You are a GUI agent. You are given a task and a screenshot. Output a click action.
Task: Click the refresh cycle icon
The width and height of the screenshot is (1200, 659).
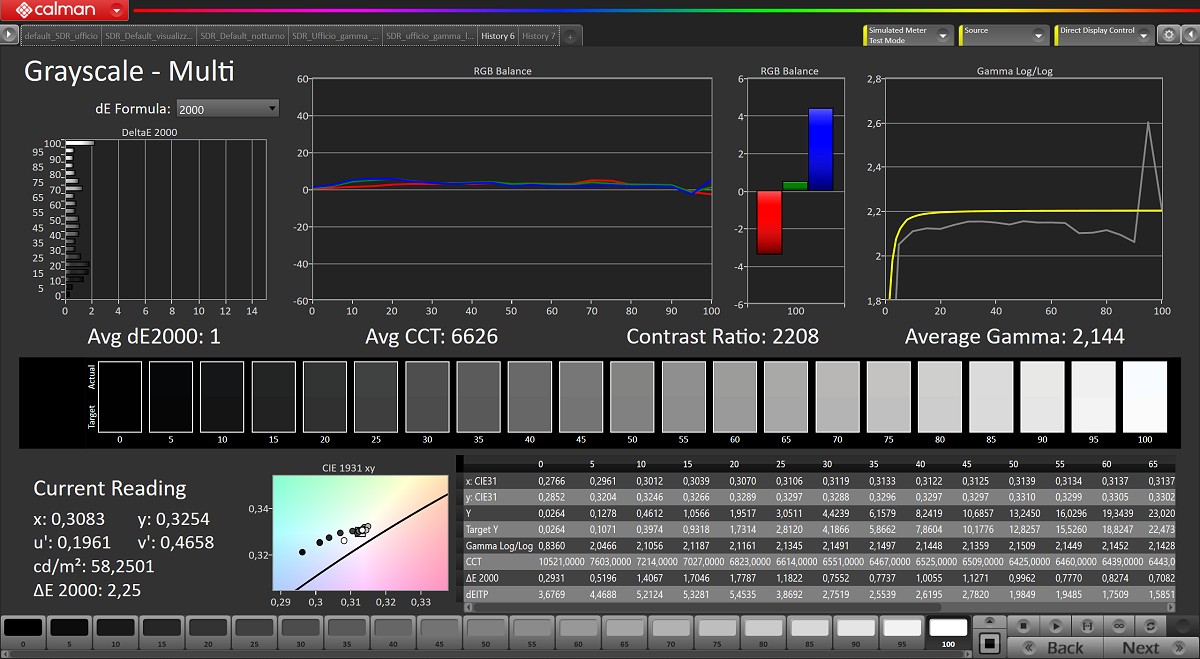[x=1150, y=625]
